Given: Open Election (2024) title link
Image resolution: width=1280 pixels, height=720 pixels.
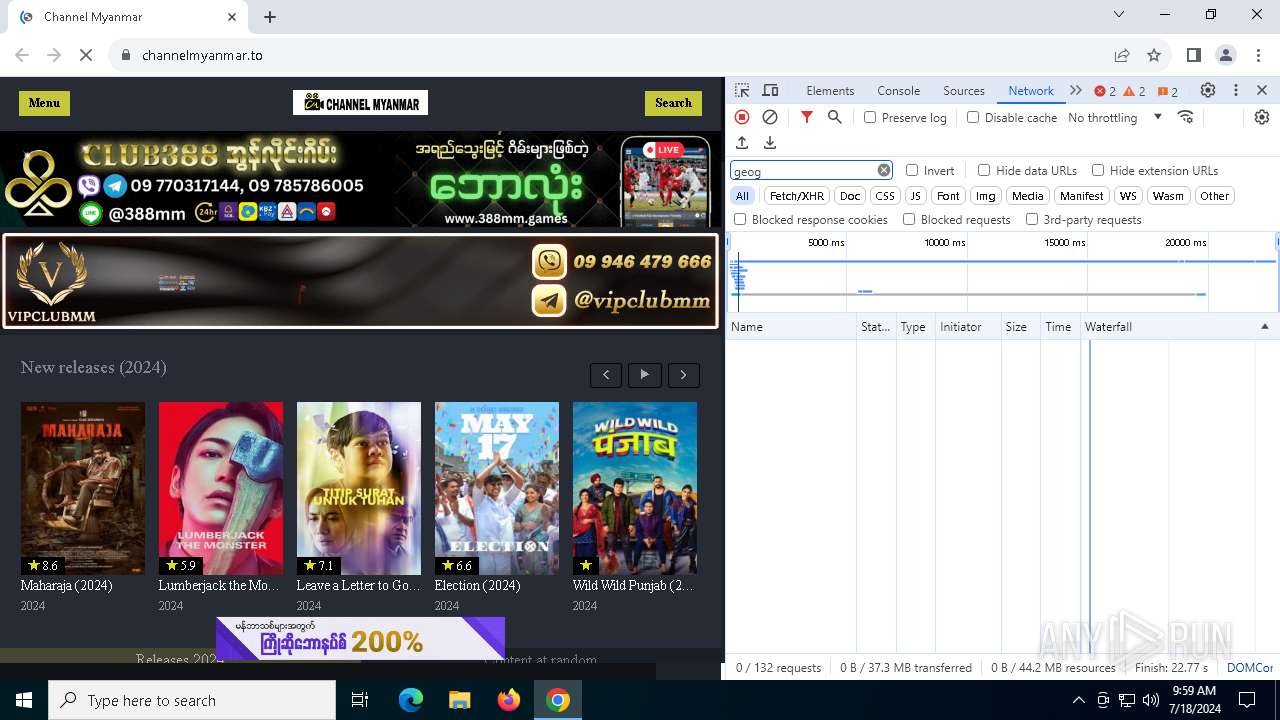Looking at the screenshot, I should point(477,586).
